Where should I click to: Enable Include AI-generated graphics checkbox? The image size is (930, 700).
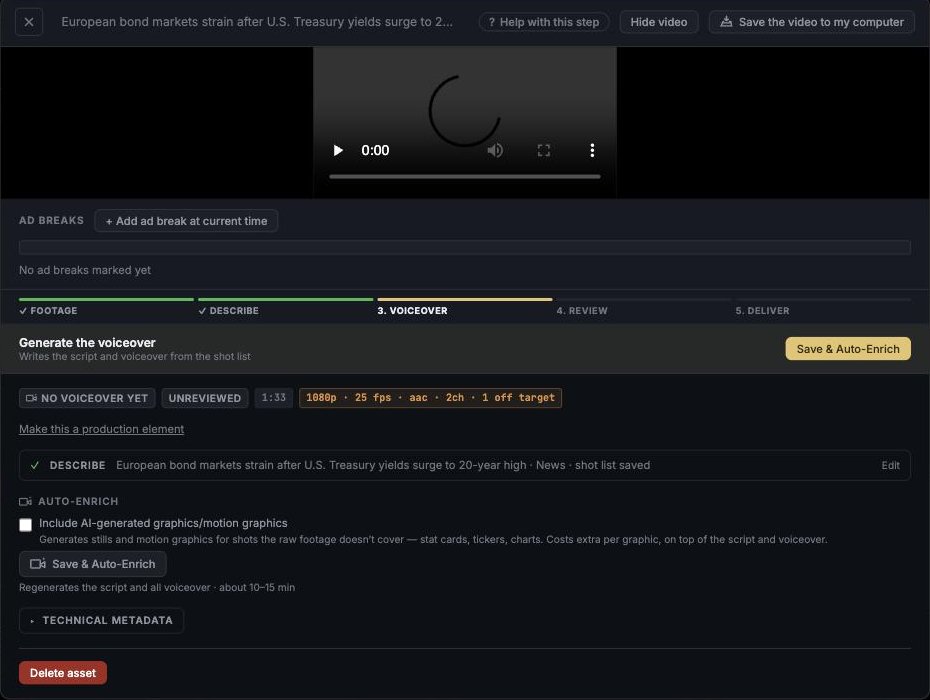[26, 525]
